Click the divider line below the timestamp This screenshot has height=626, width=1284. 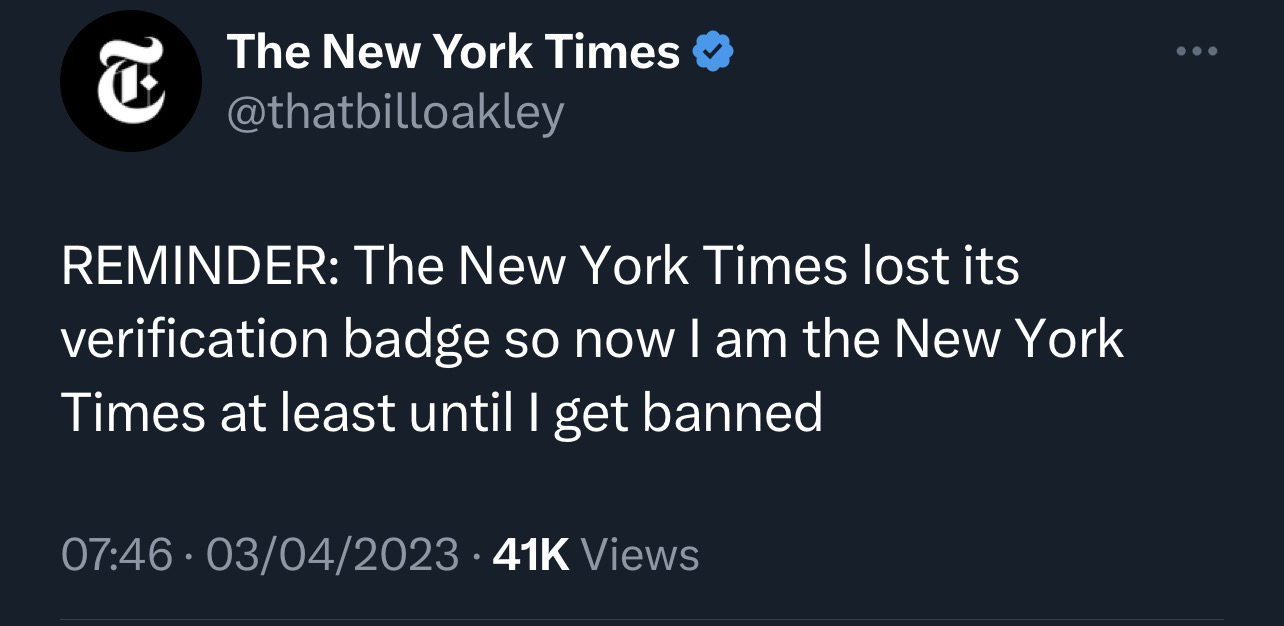pyautogui.click(x=642, y=619)
